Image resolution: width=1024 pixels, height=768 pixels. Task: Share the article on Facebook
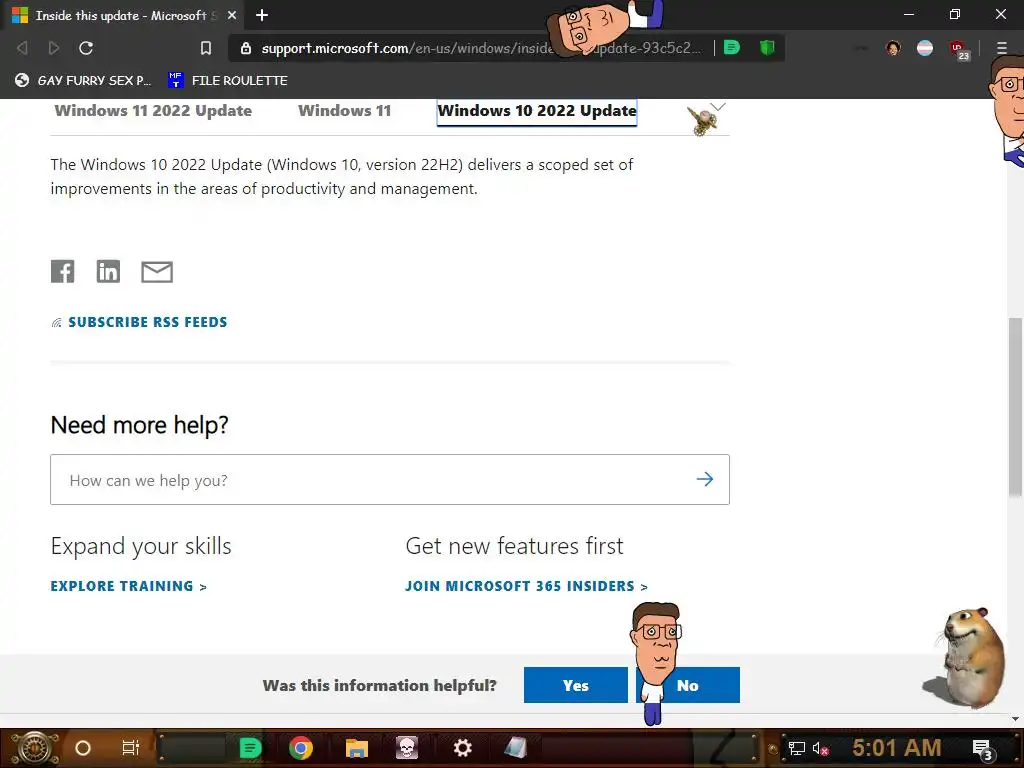click(63, 271)
